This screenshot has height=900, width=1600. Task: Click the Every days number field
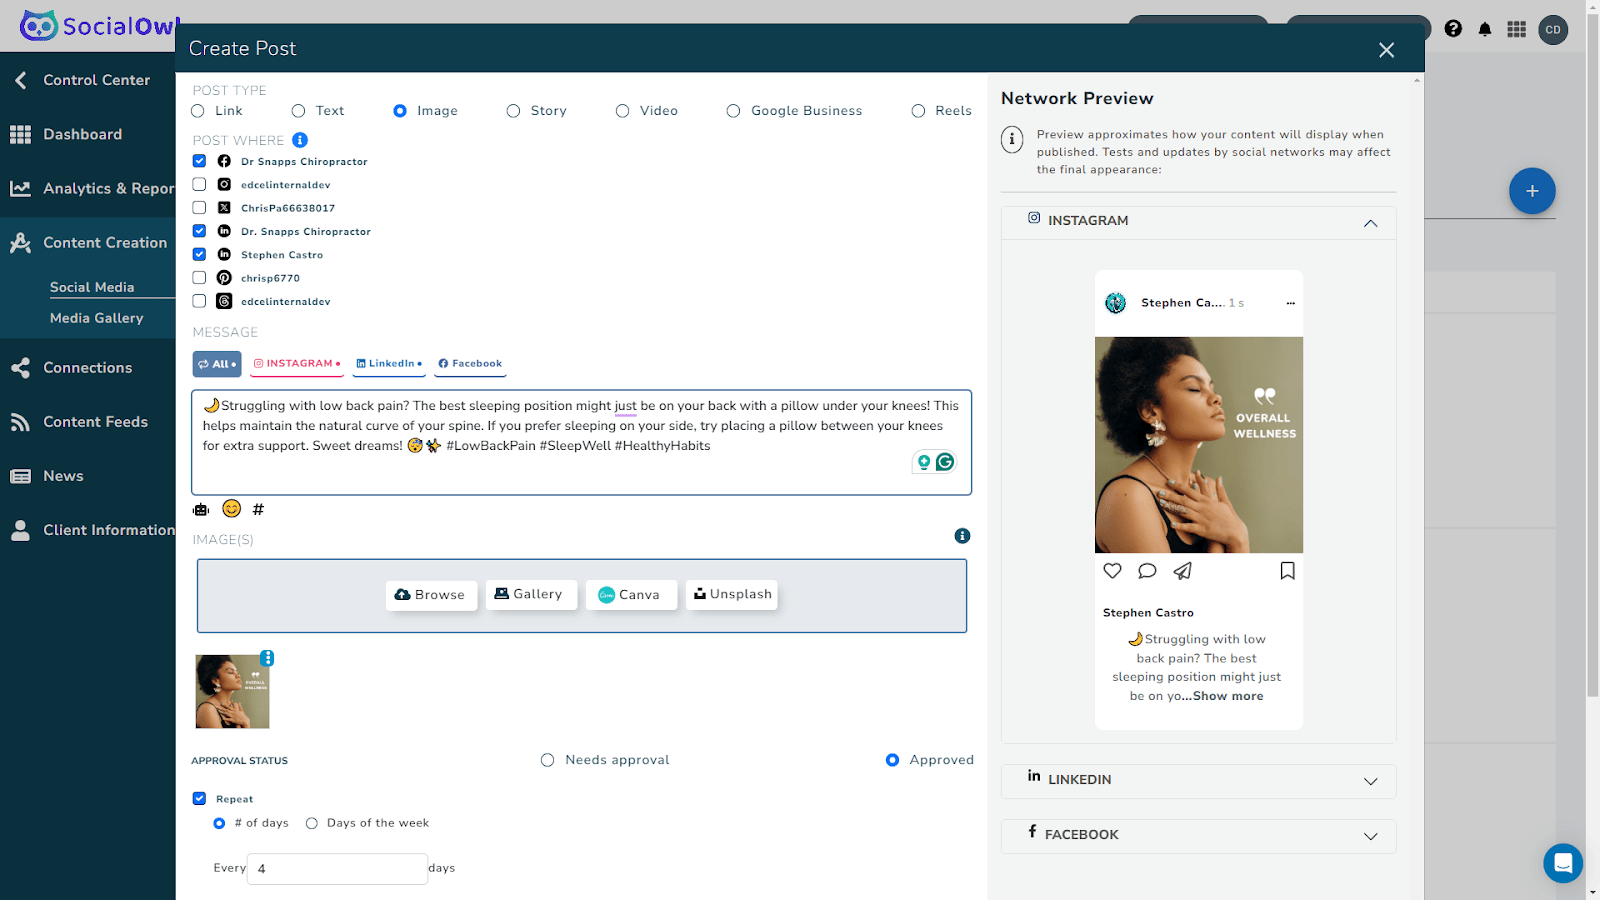337,869
